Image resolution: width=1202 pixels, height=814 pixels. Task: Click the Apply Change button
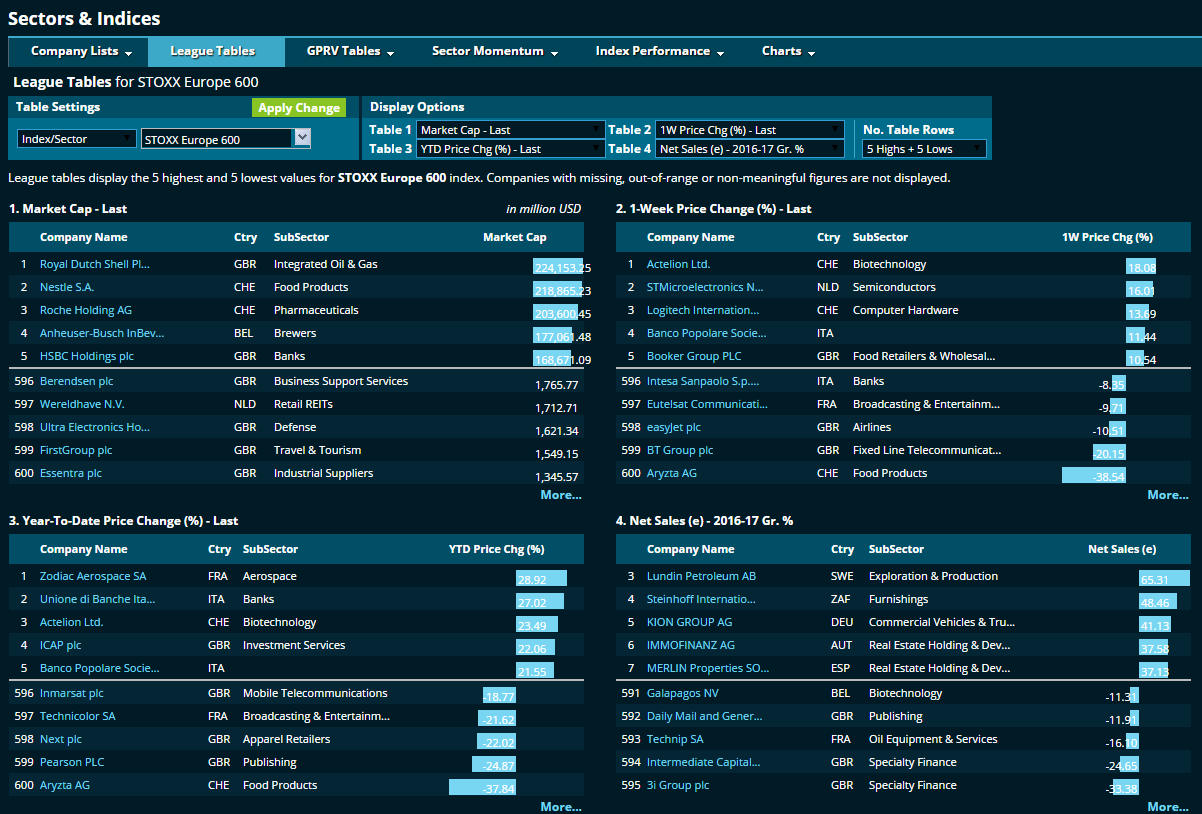click(x=298, y=108)
